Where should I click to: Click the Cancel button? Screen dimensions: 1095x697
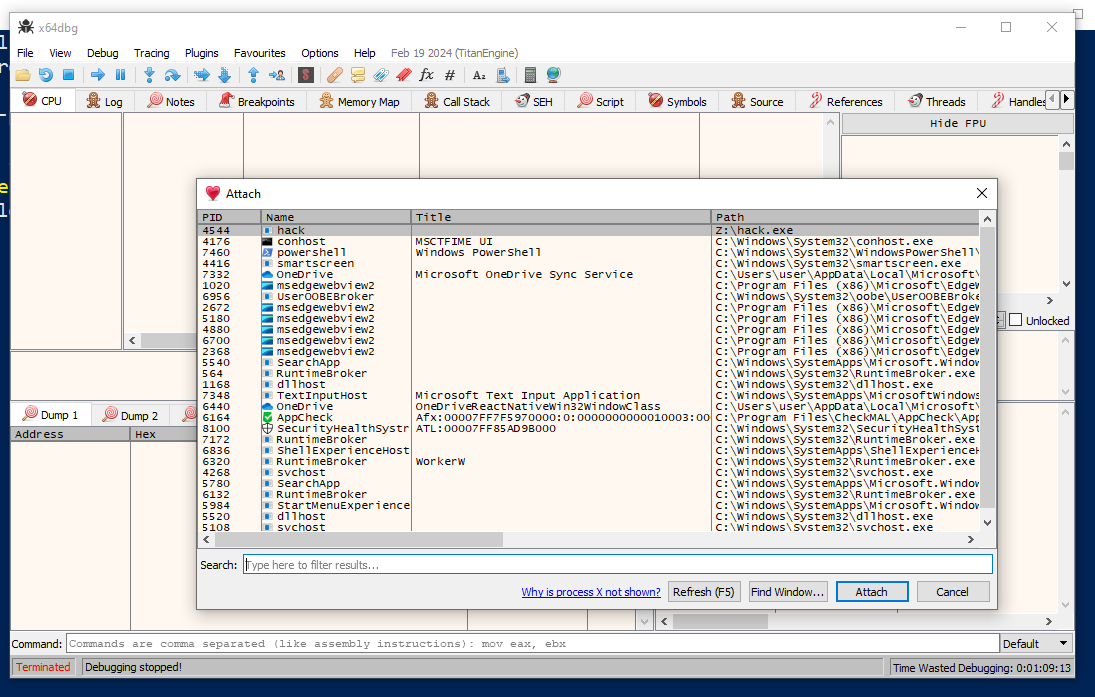tap(953, 592)
